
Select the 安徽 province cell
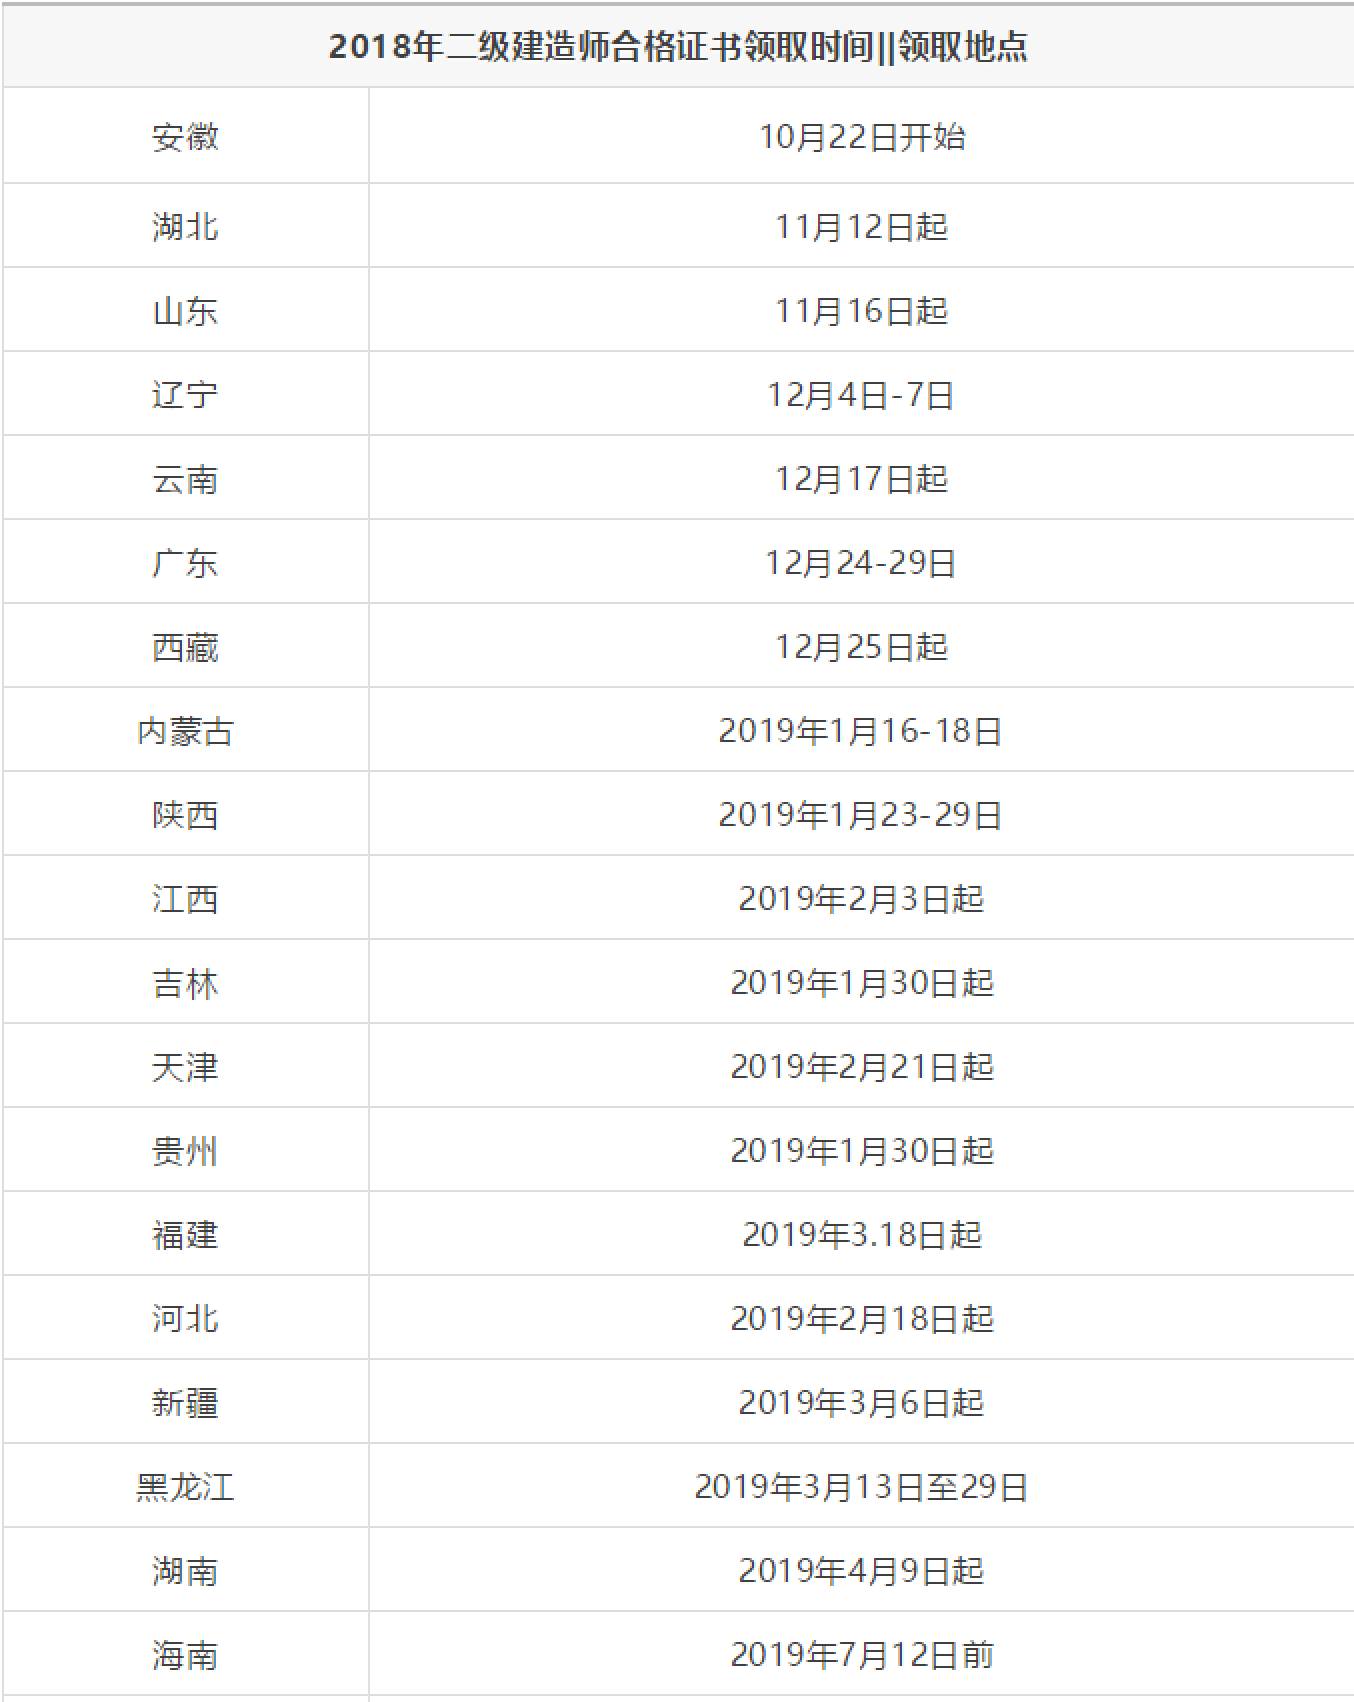[x=185, y=136]
